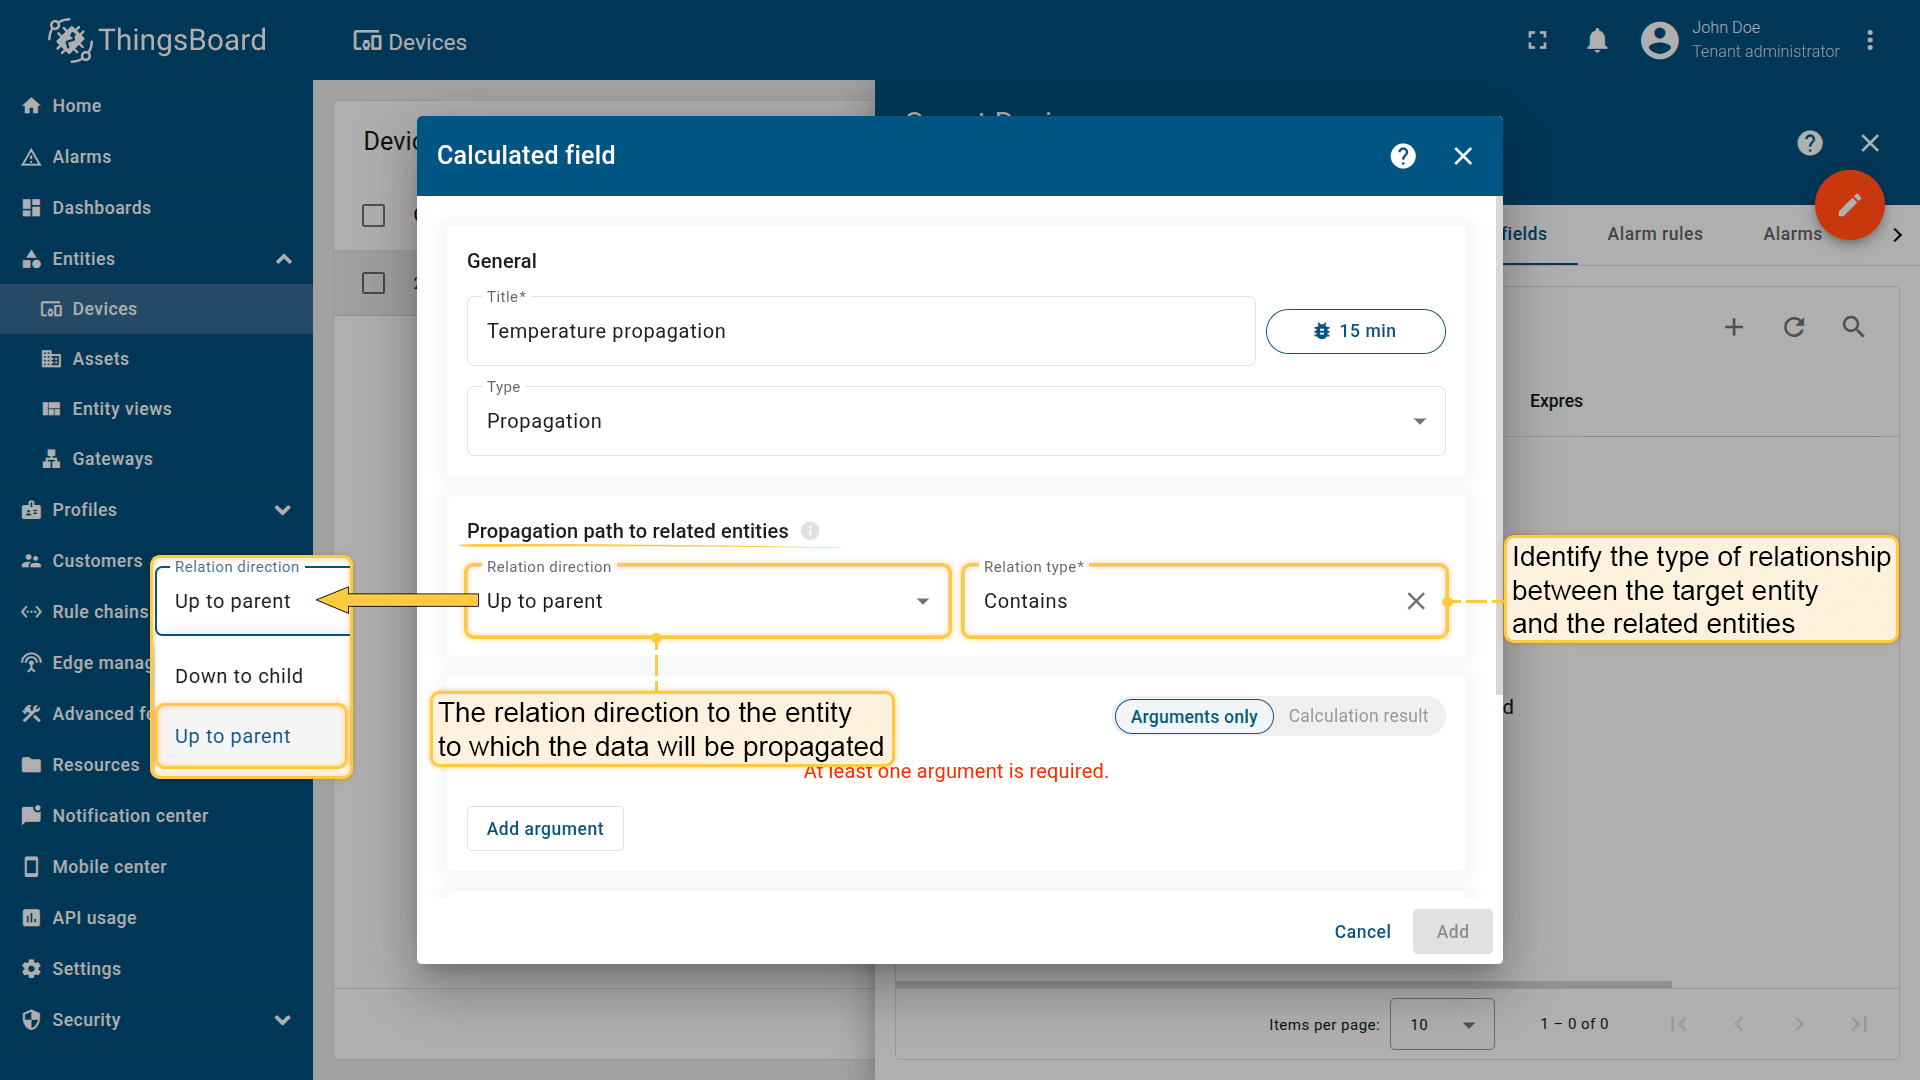
Task: Check the first device row checkbox
Action: click(373, 283)
